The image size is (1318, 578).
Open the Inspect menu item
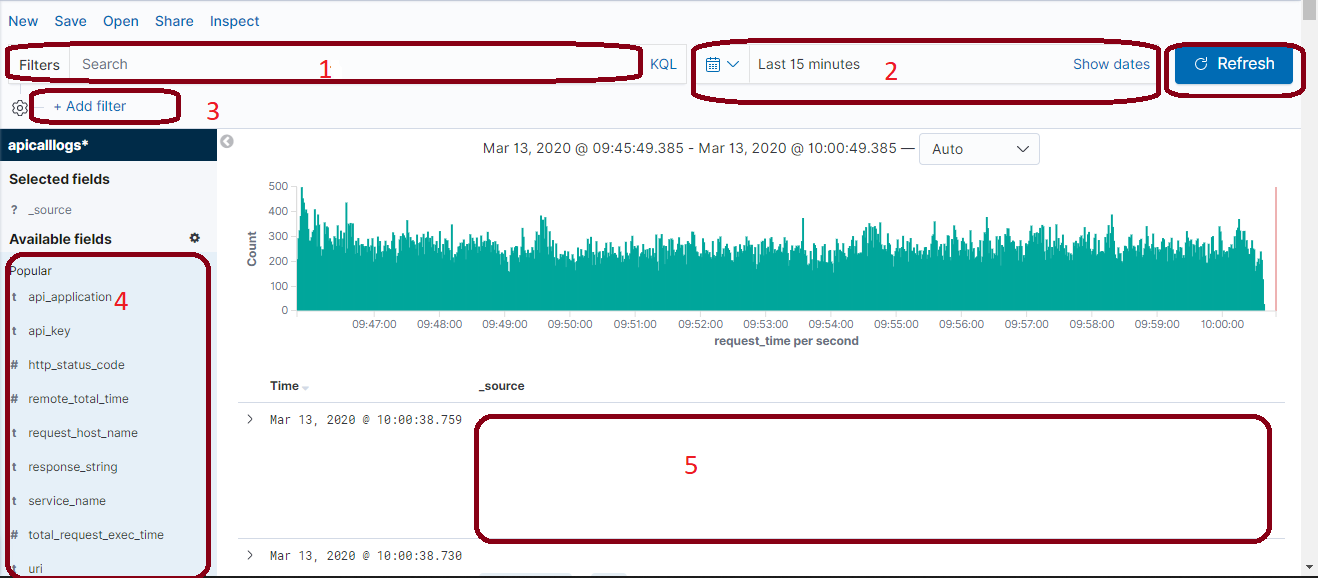(x=234, y=21)
